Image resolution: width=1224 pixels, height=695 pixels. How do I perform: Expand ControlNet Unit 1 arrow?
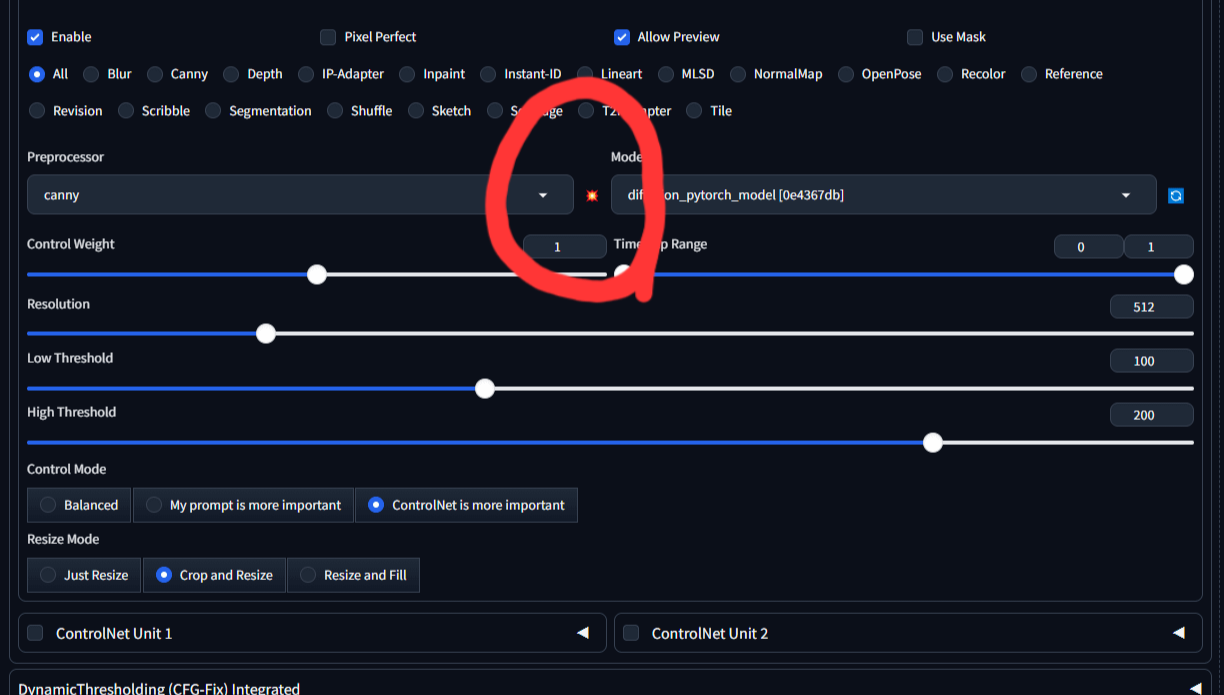583,633
